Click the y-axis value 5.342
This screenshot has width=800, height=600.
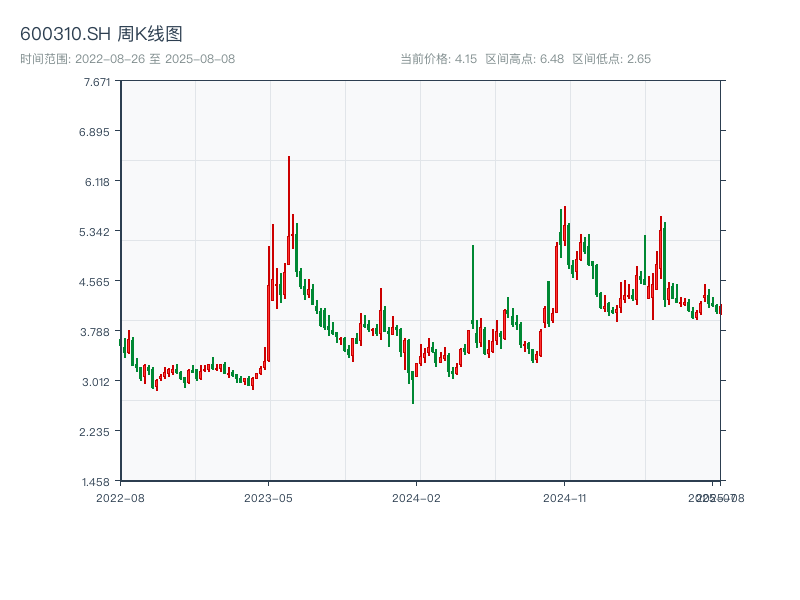[94, 232]
